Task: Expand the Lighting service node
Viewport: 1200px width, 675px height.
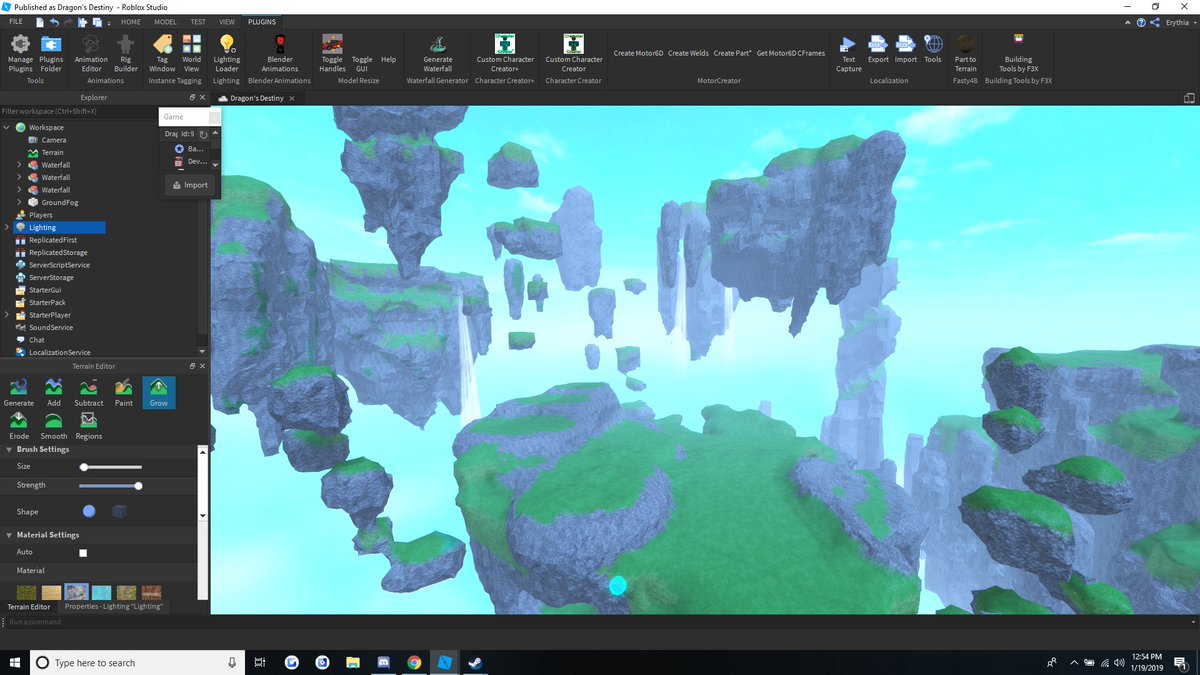Action: [x=7, y=228]
